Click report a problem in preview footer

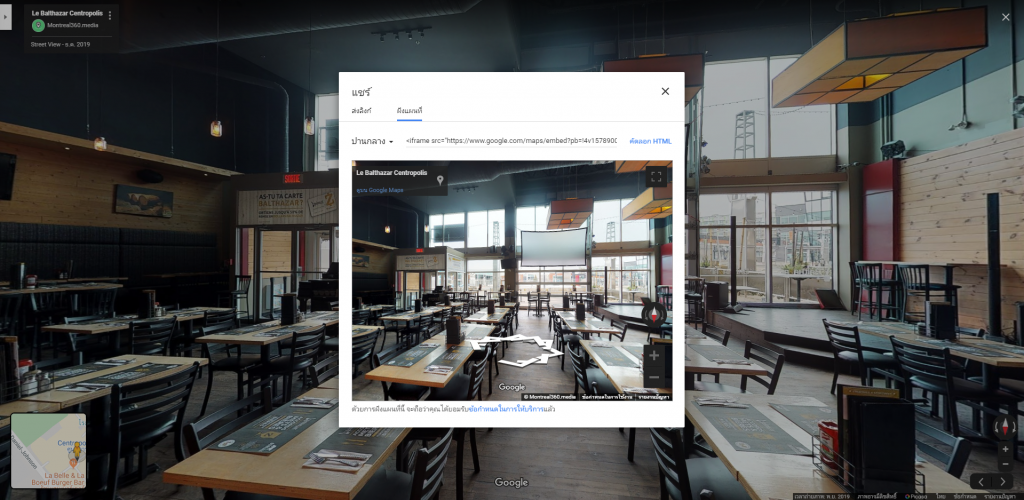pyautogui.click(x=654, y=396)
